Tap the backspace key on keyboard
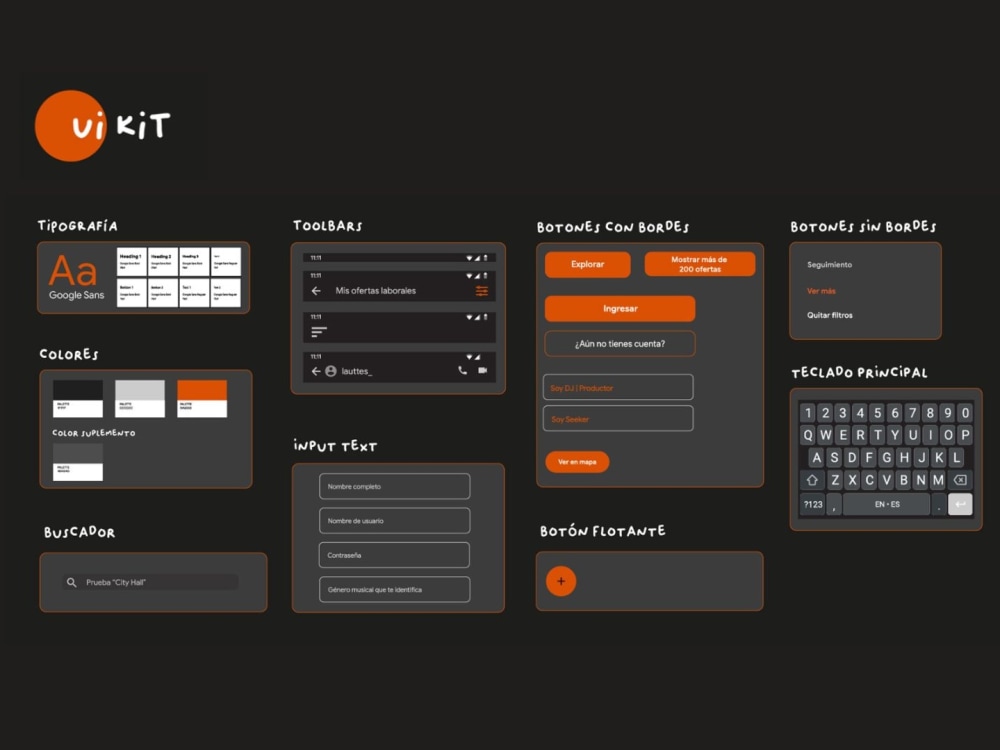Image resolution: width=1000 pixels, height=750 pixels. (960, 480)
